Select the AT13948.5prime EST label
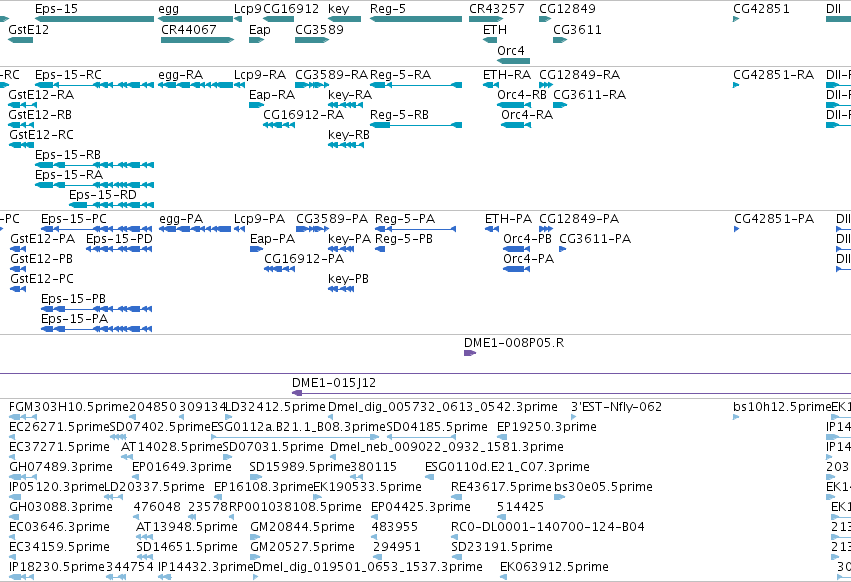The image size is (851, 582). point(187,527)
